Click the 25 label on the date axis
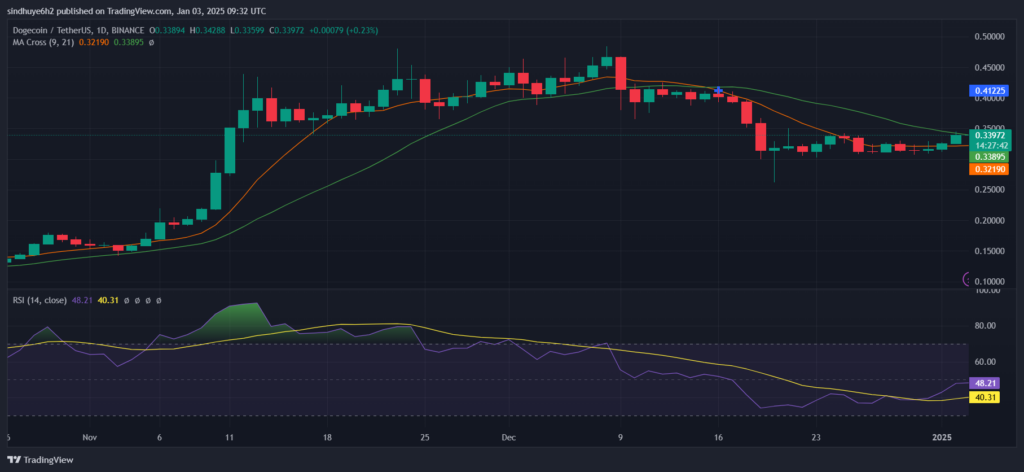1024x472 pixels. tap(425, 436)
